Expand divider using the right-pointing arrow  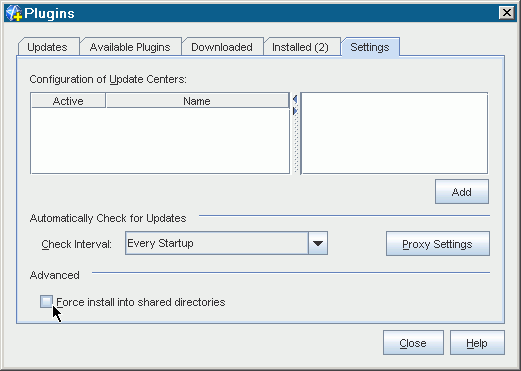point(295,111)
